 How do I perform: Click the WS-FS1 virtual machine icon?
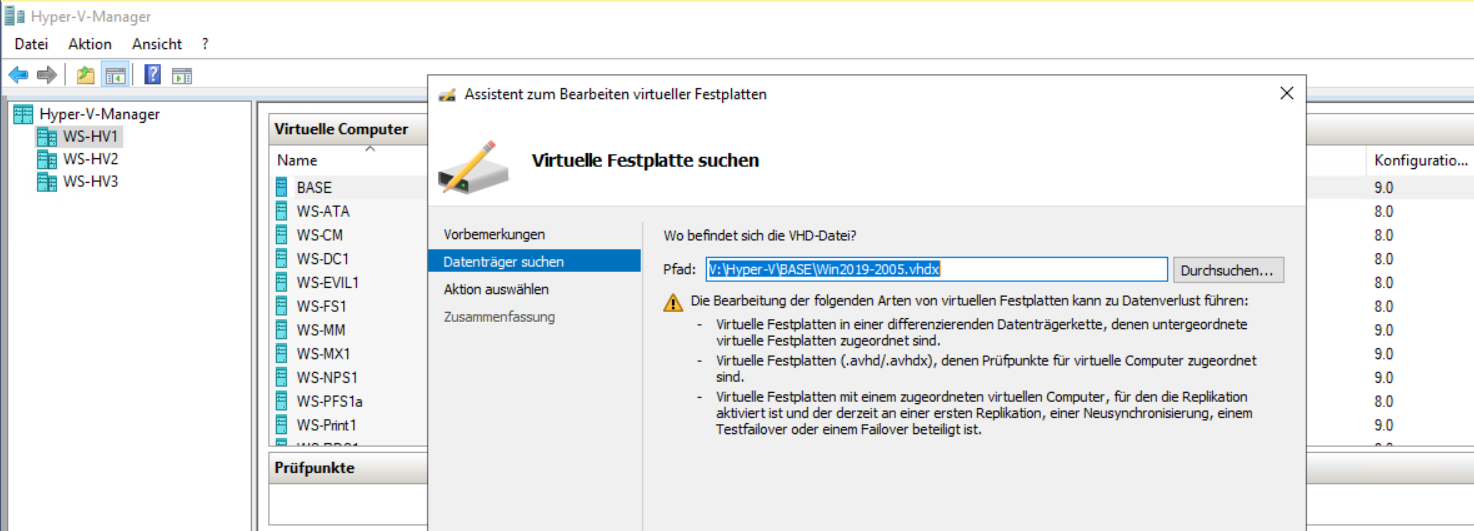coord(282,306)
